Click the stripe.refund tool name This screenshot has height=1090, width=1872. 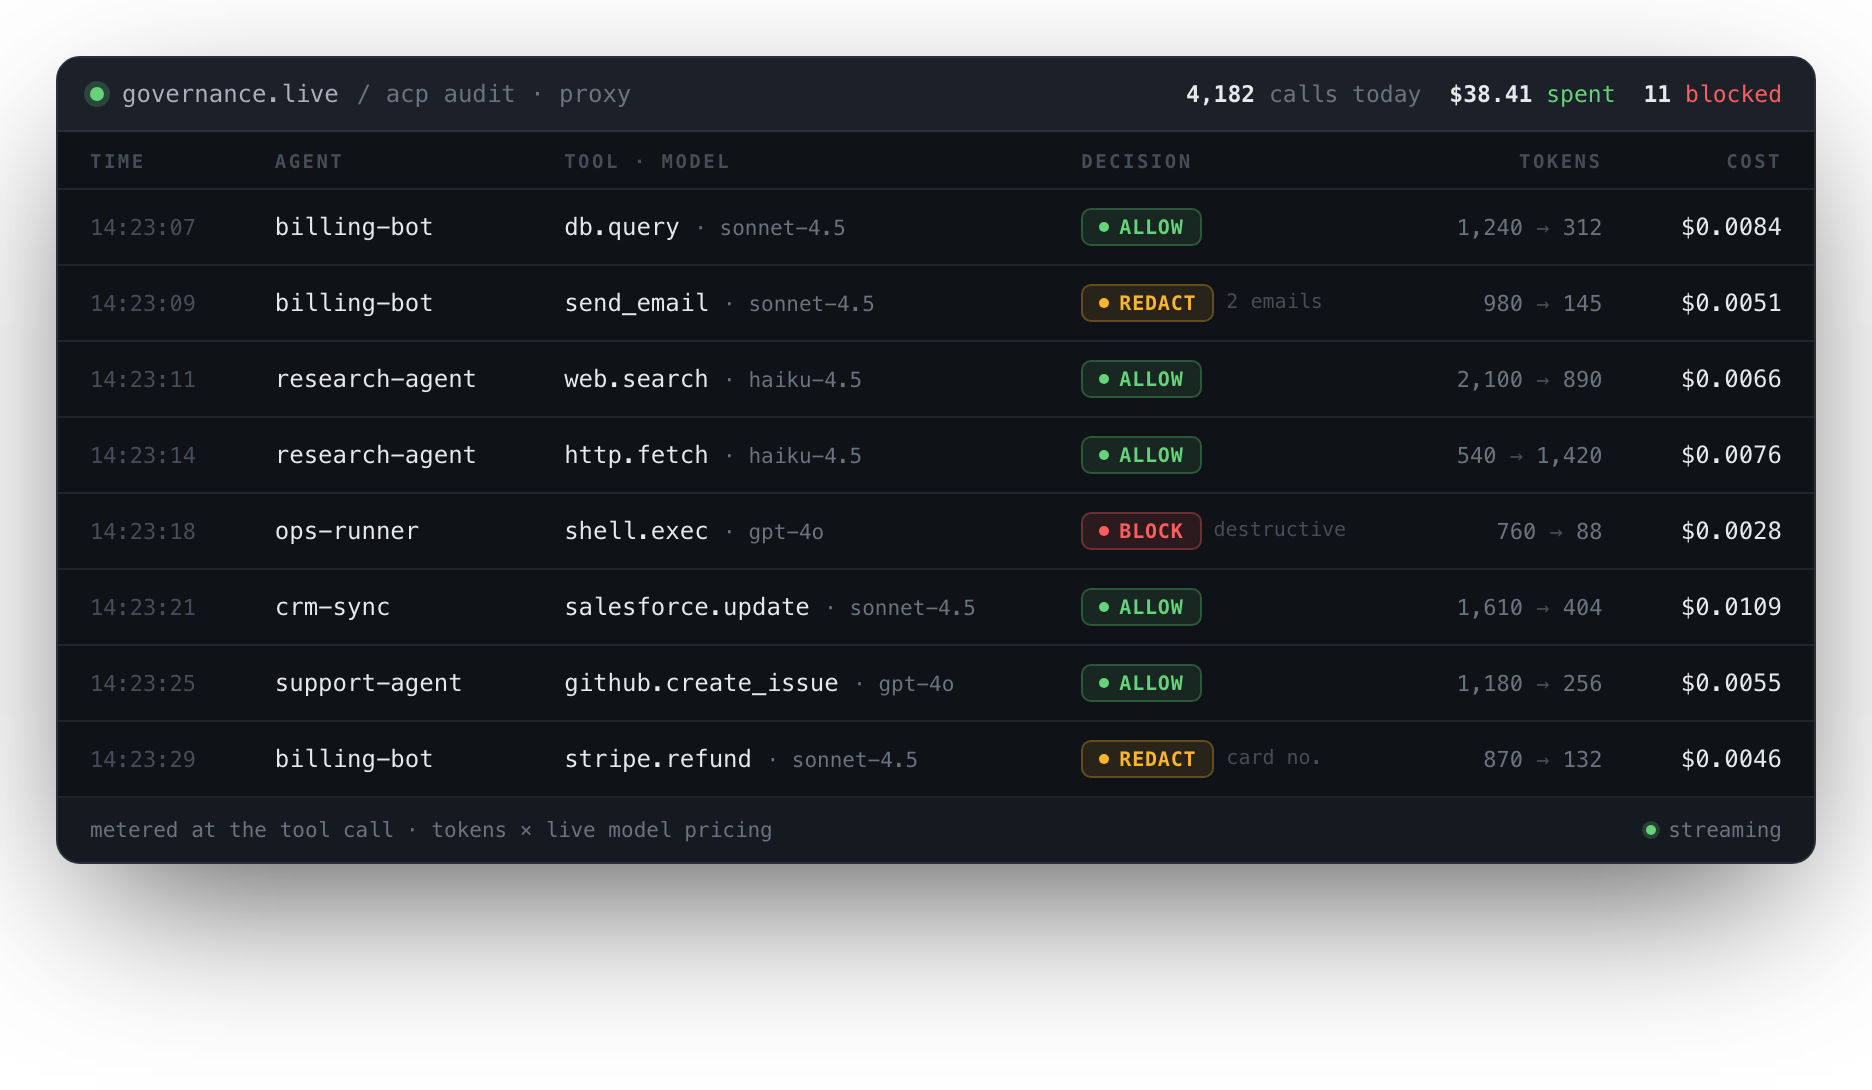point(658,759)
